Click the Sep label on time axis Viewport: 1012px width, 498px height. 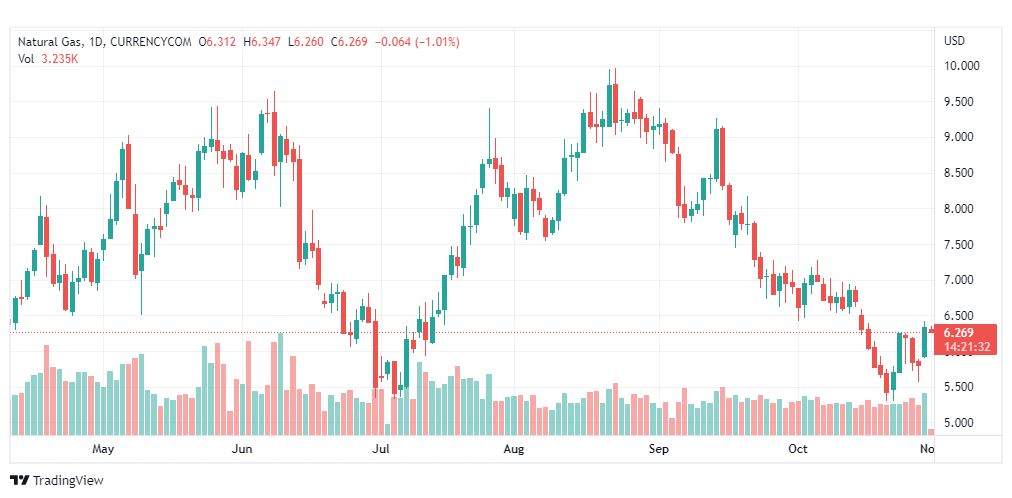point(658,449)
